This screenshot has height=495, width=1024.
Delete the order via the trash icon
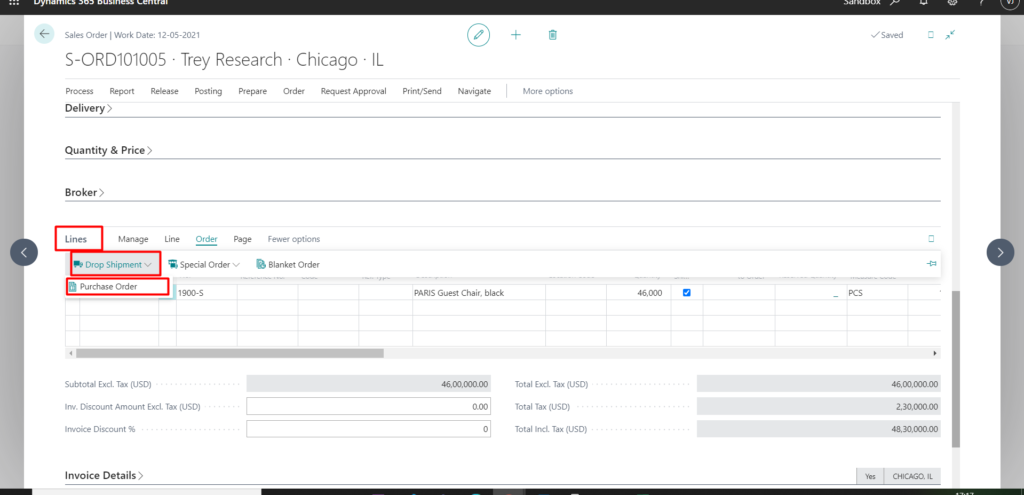[552, 35]
